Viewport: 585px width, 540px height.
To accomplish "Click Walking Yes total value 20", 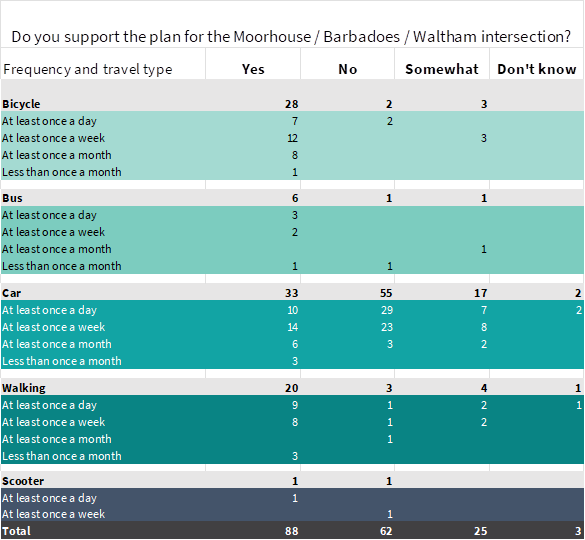I will pos(291,388).
